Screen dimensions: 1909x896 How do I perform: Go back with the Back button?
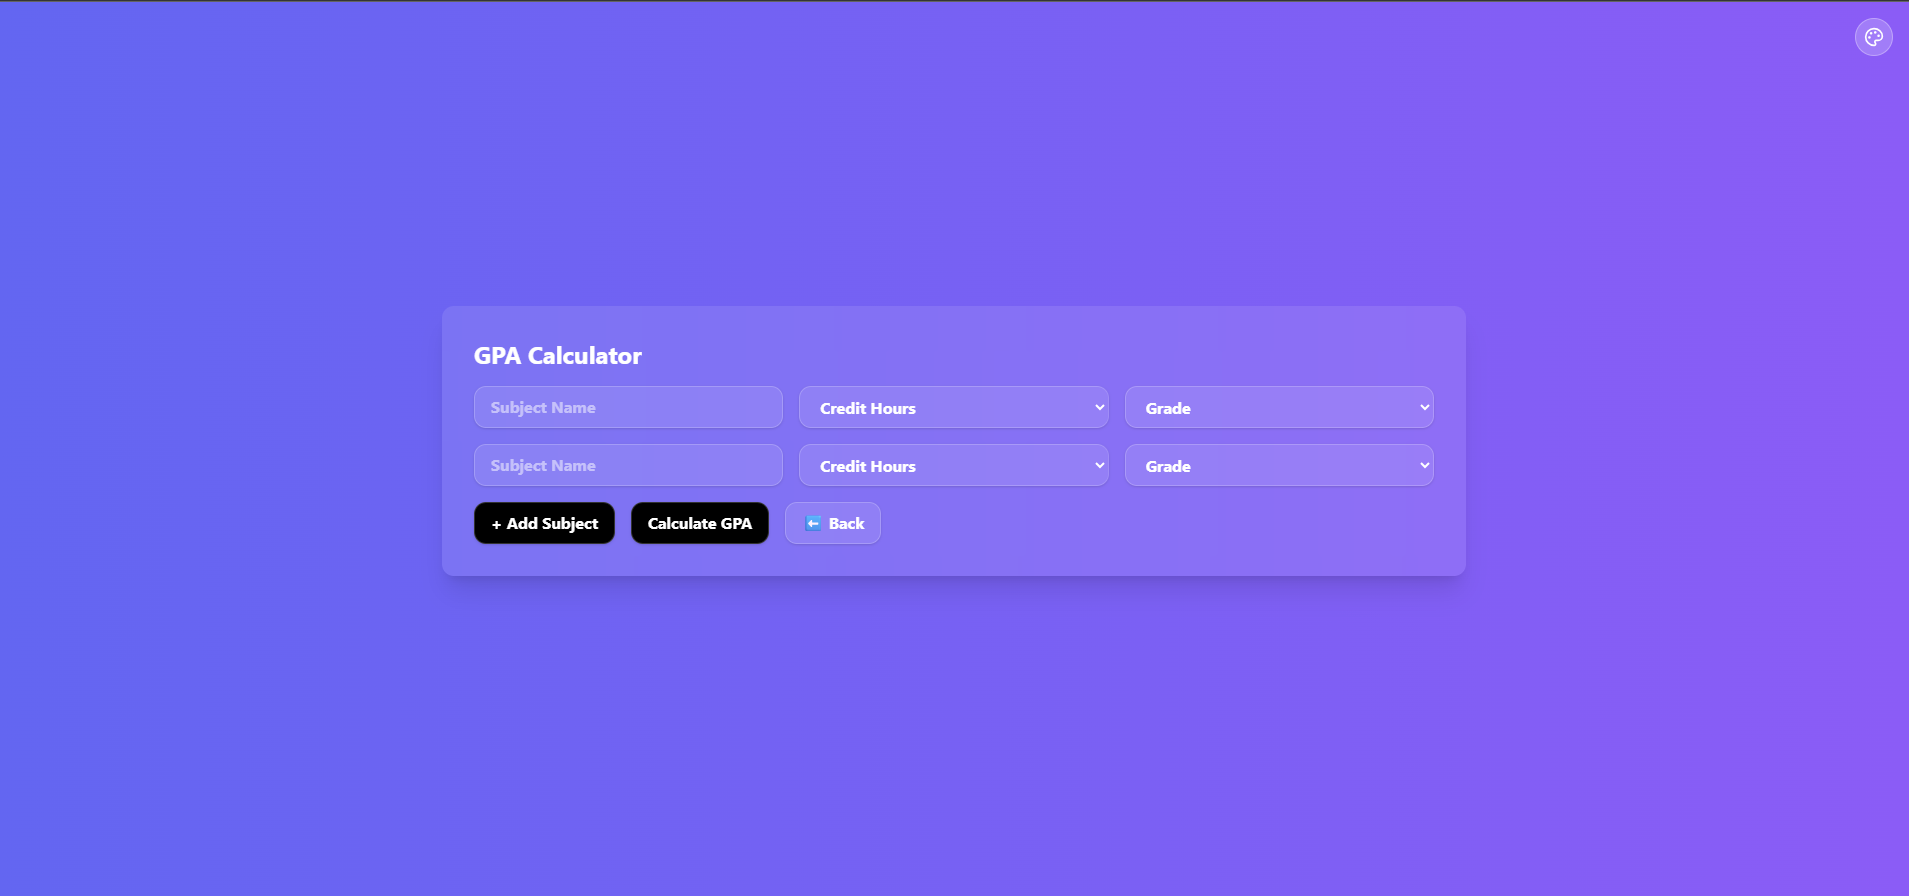click(x=833, y=523)
